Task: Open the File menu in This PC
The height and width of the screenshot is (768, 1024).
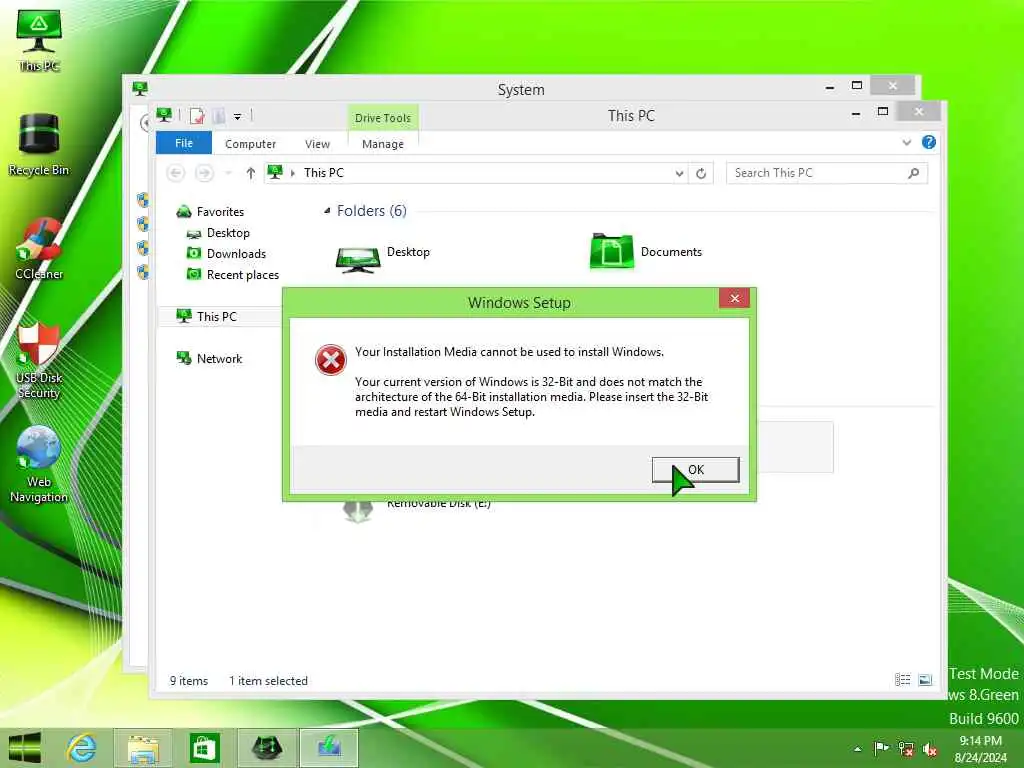Action: point(184,143)
